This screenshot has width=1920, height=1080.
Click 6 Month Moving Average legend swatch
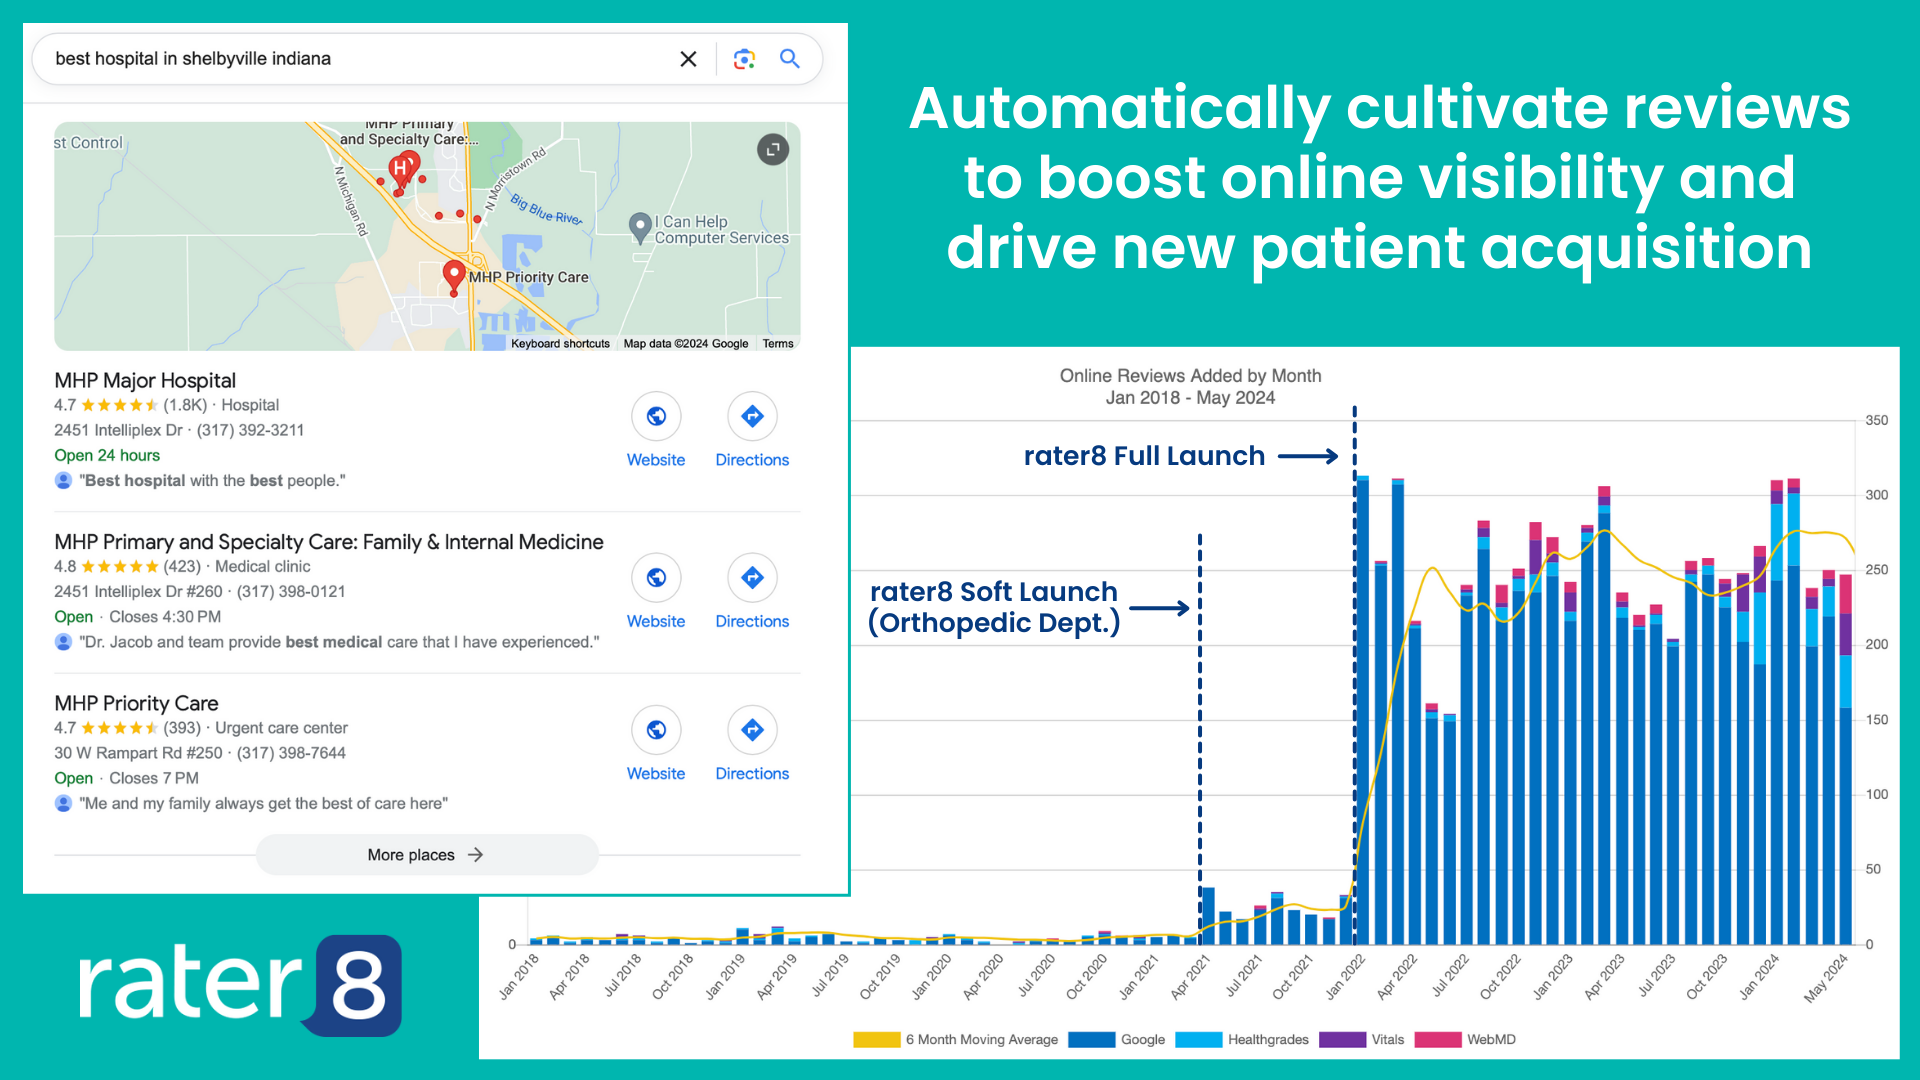tap(876, 1040)
